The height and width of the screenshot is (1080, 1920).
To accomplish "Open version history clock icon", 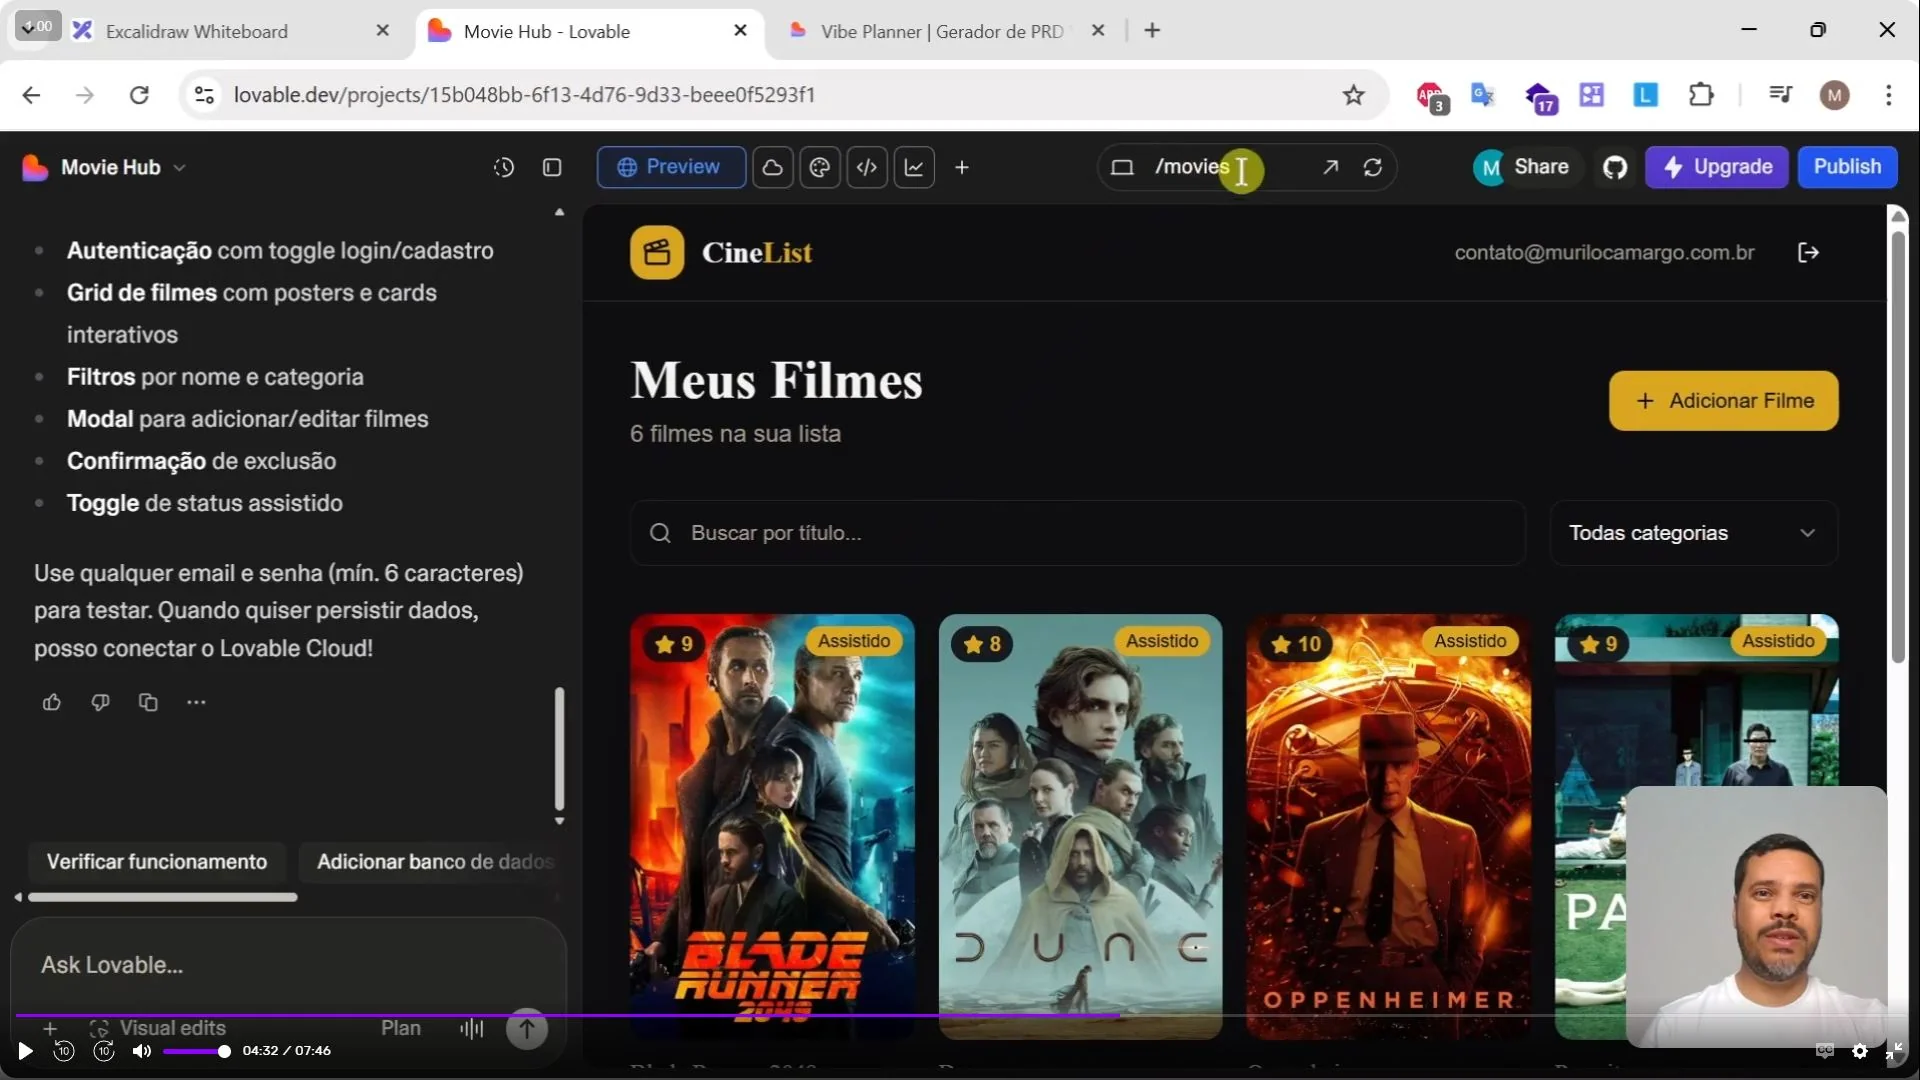I will (x=504, y=167).
